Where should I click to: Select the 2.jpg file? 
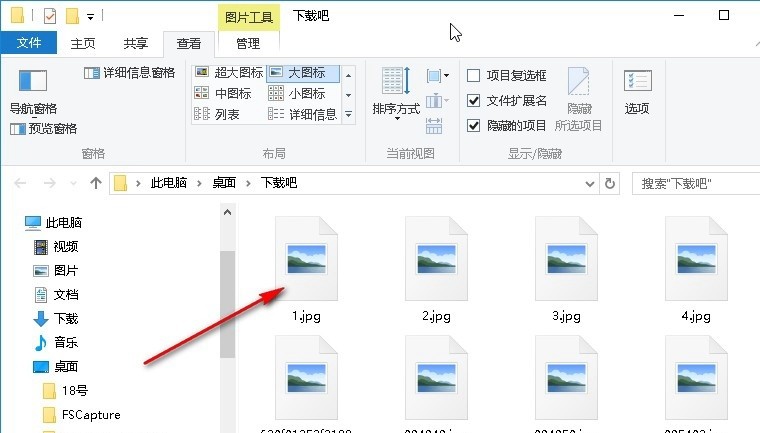point(436,270)
